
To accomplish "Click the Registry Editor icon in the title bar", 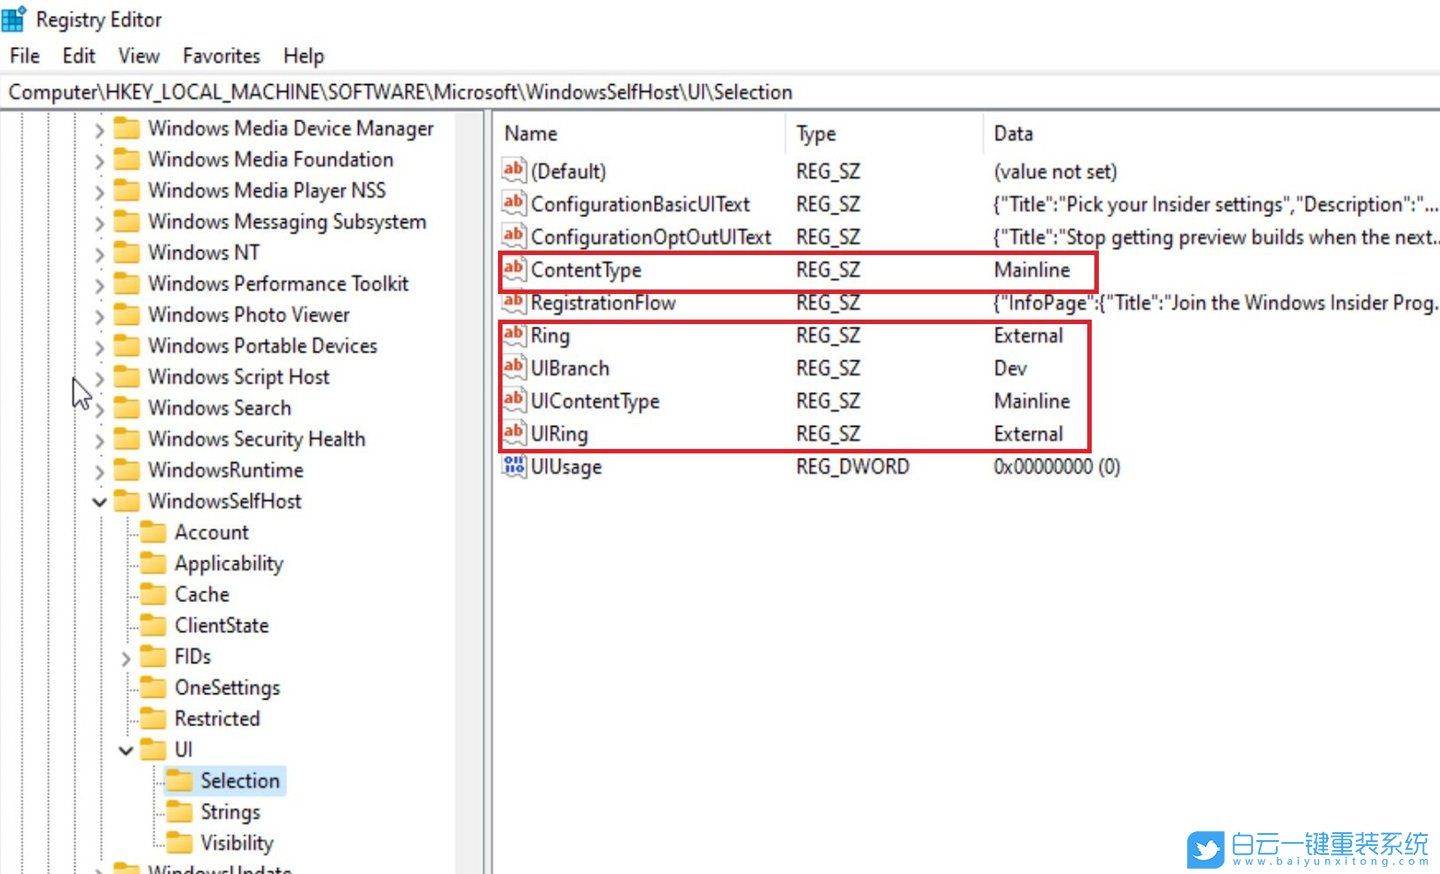I will point(14,18).
